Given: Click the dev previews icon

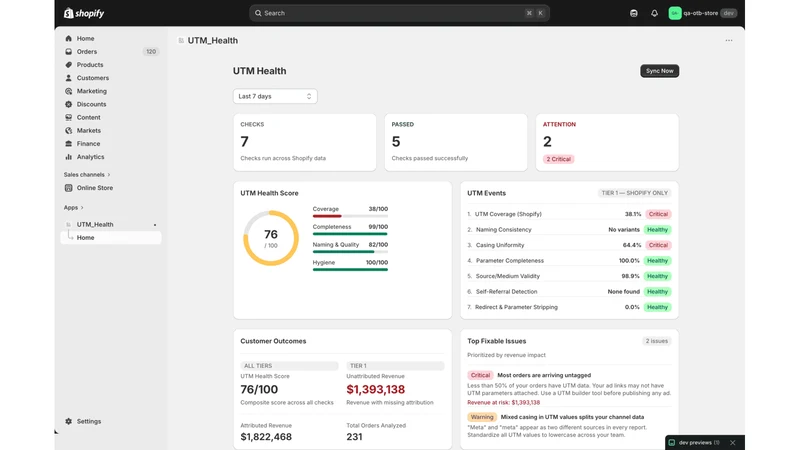Looking at the screenshot, I should (x=672, y=442).
